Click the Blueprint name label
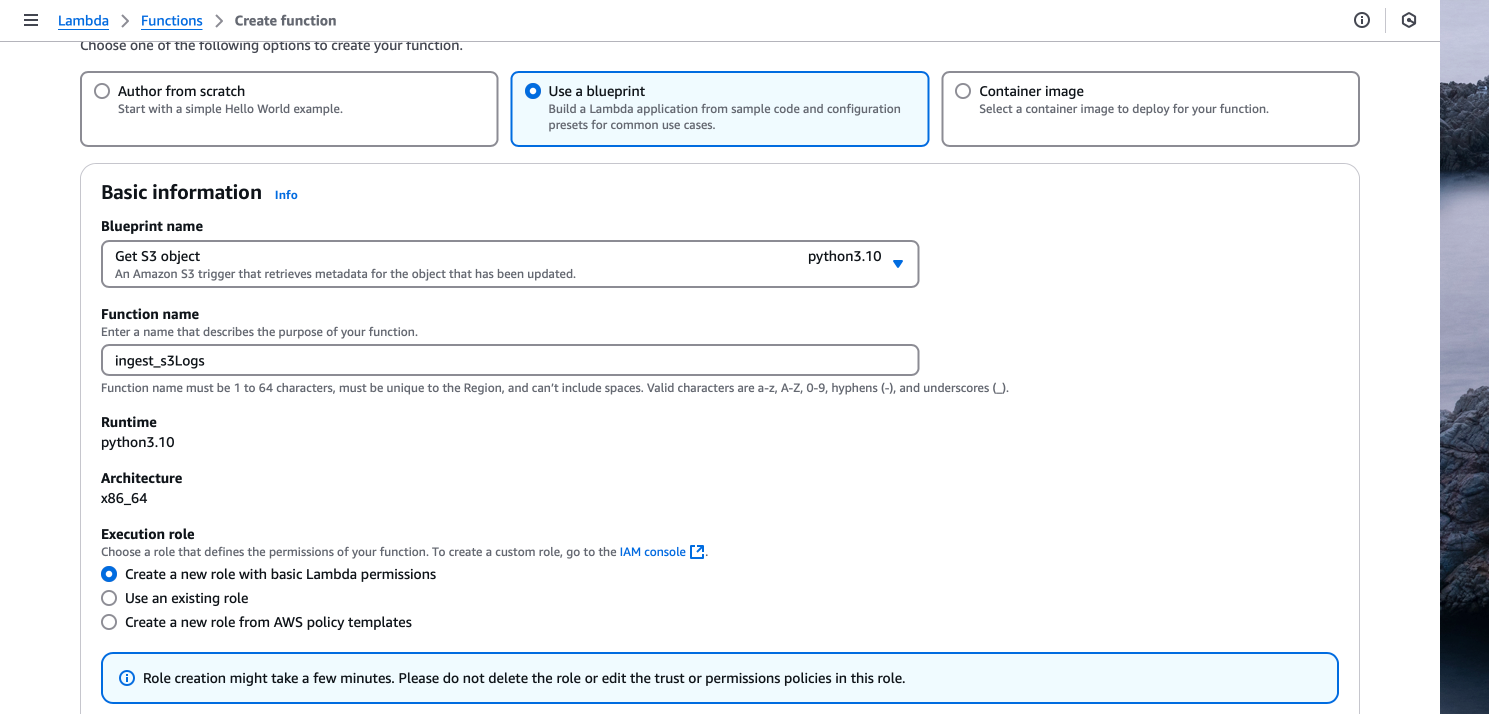The height and width of the screenshot is (714, 1489). tap(152, 226)
